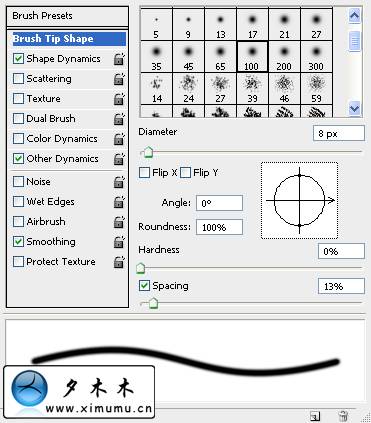Select the soft round 100 brush tip
The width and height of the screenshot is (371, 423).
point(252,57)
